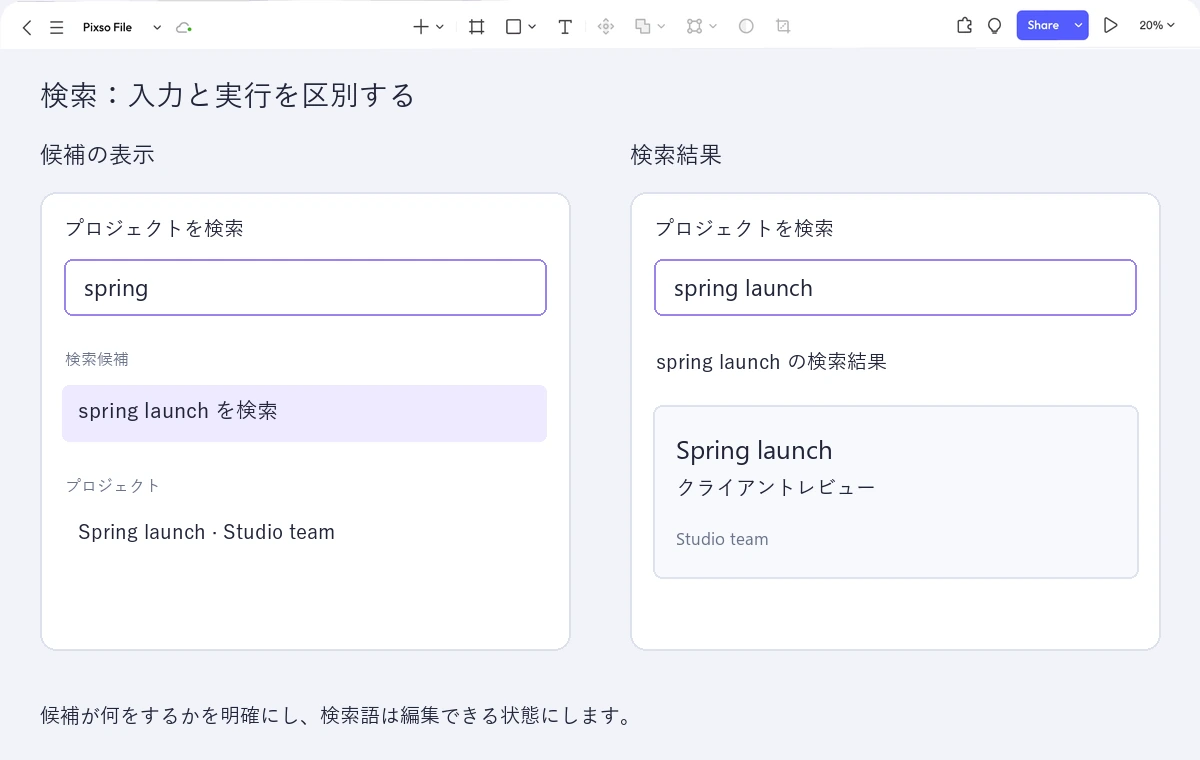Start the prototype play preview

(x=1110, y=26)
